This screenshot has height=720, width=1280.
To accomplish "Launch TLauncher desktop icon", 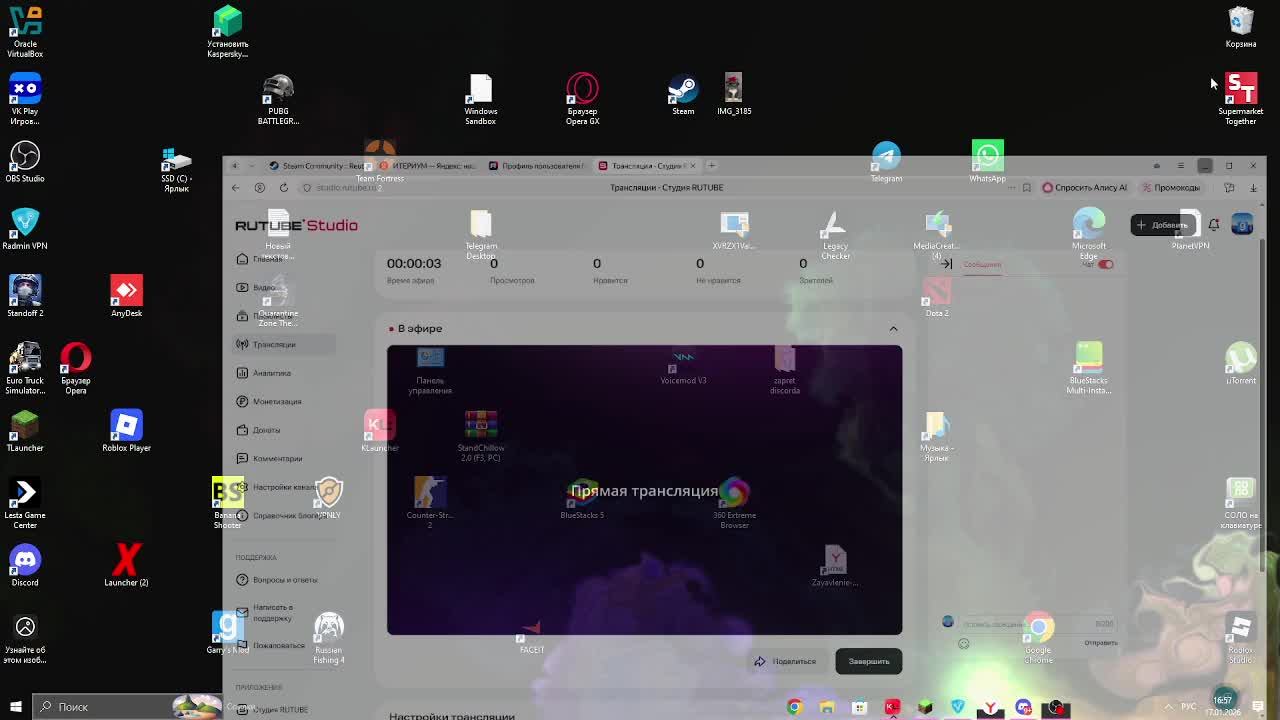I will coord(25,431).
